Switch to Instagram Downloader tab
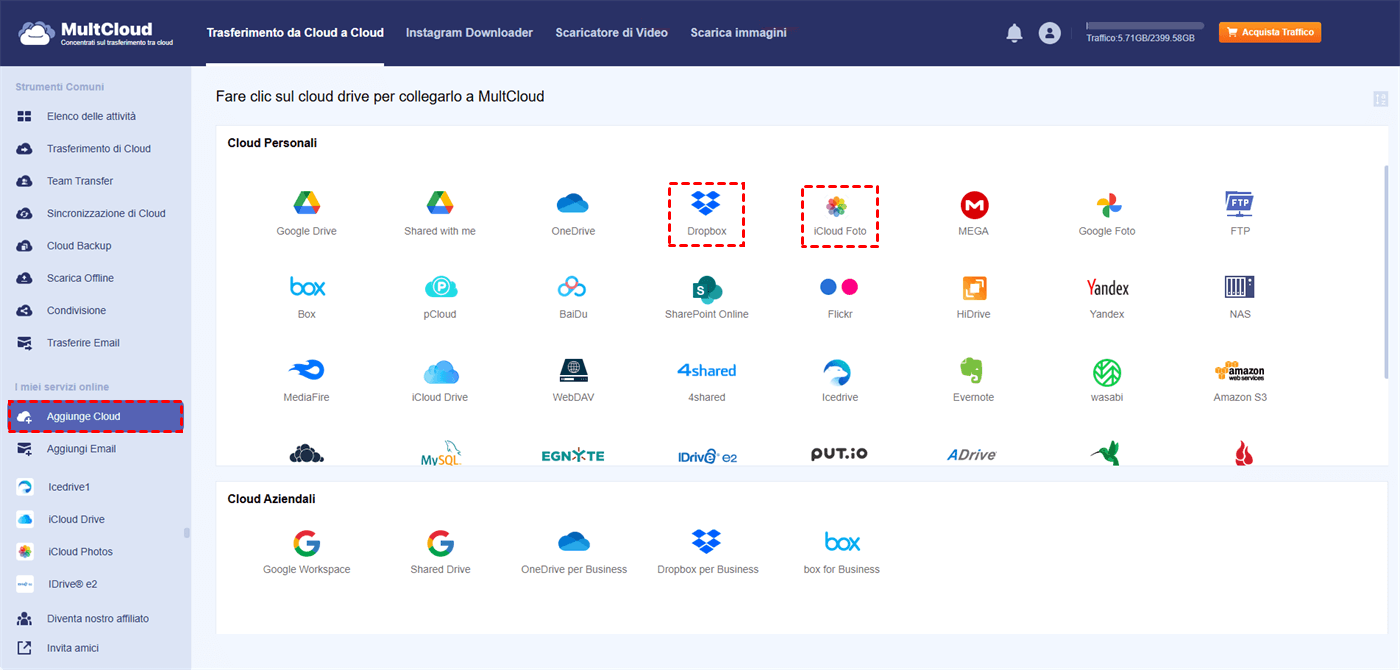Image resolution: width=1400 pixels, height=670 pixels. click(x=469, y=33)
